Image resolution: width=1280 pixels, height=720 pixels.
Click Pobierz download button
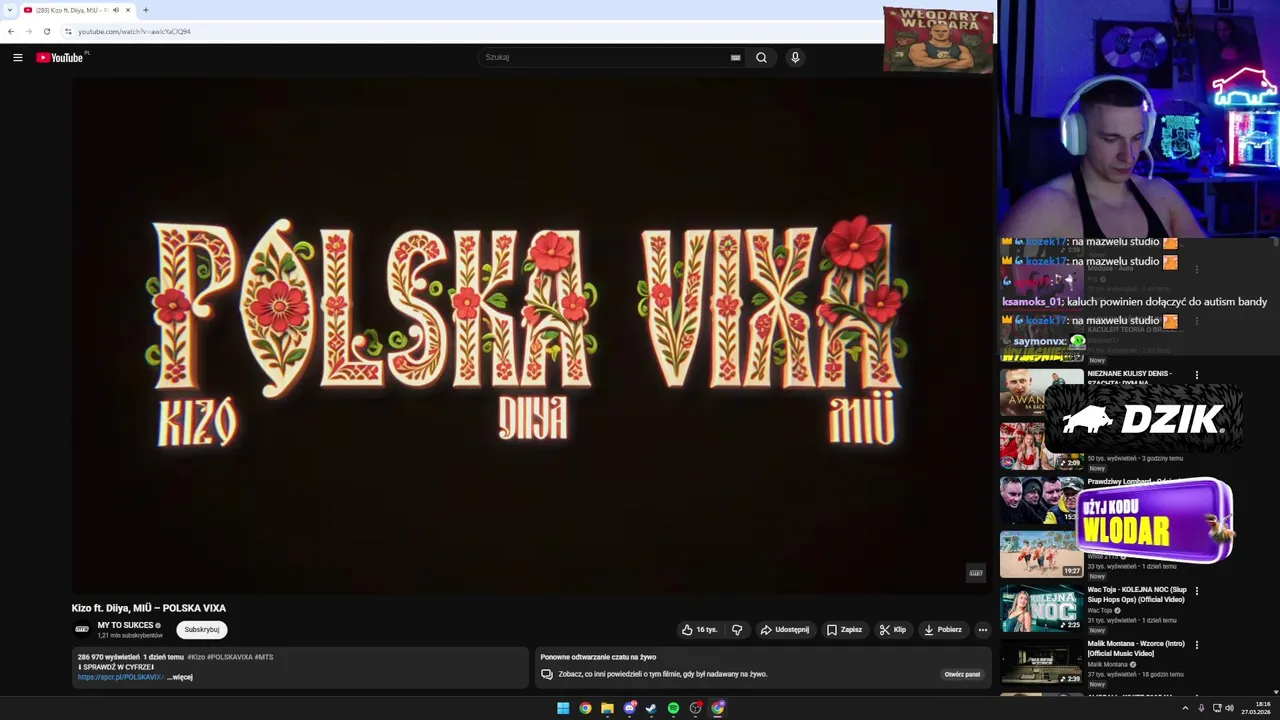pos(943,630)
